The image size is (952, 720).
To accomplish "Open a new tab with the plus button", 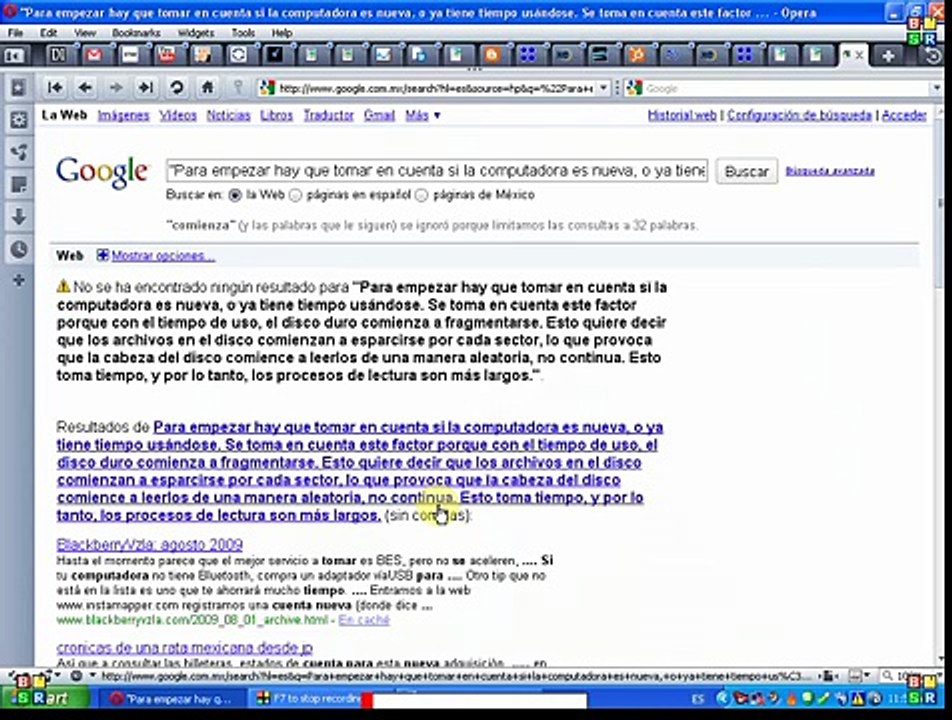I will point(888,56).
